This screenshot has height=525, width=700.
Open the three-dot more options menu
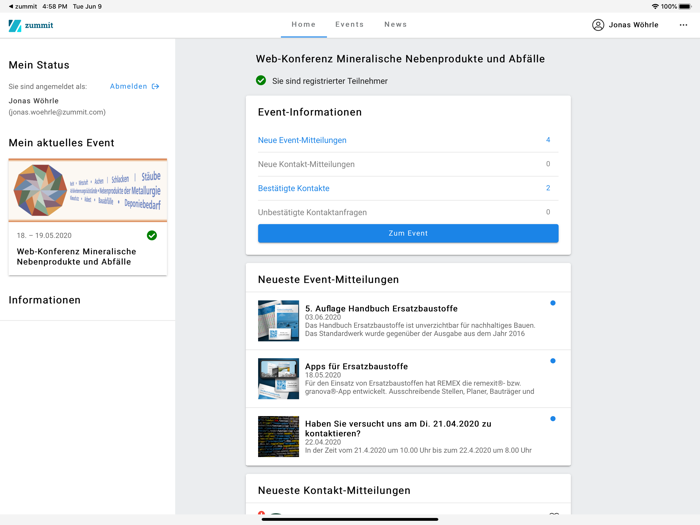(683, 25)
